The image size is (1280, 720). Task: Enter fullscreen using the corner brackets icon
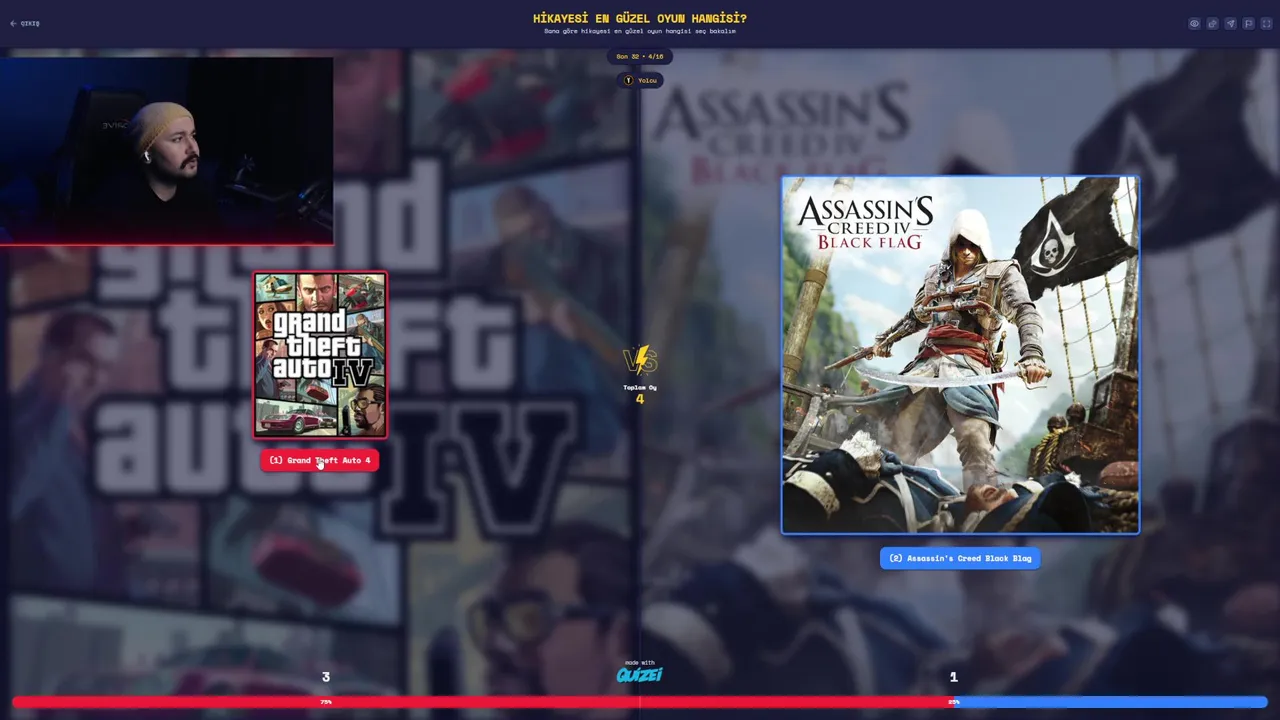pyautogui.click(x=1266, y=24)
